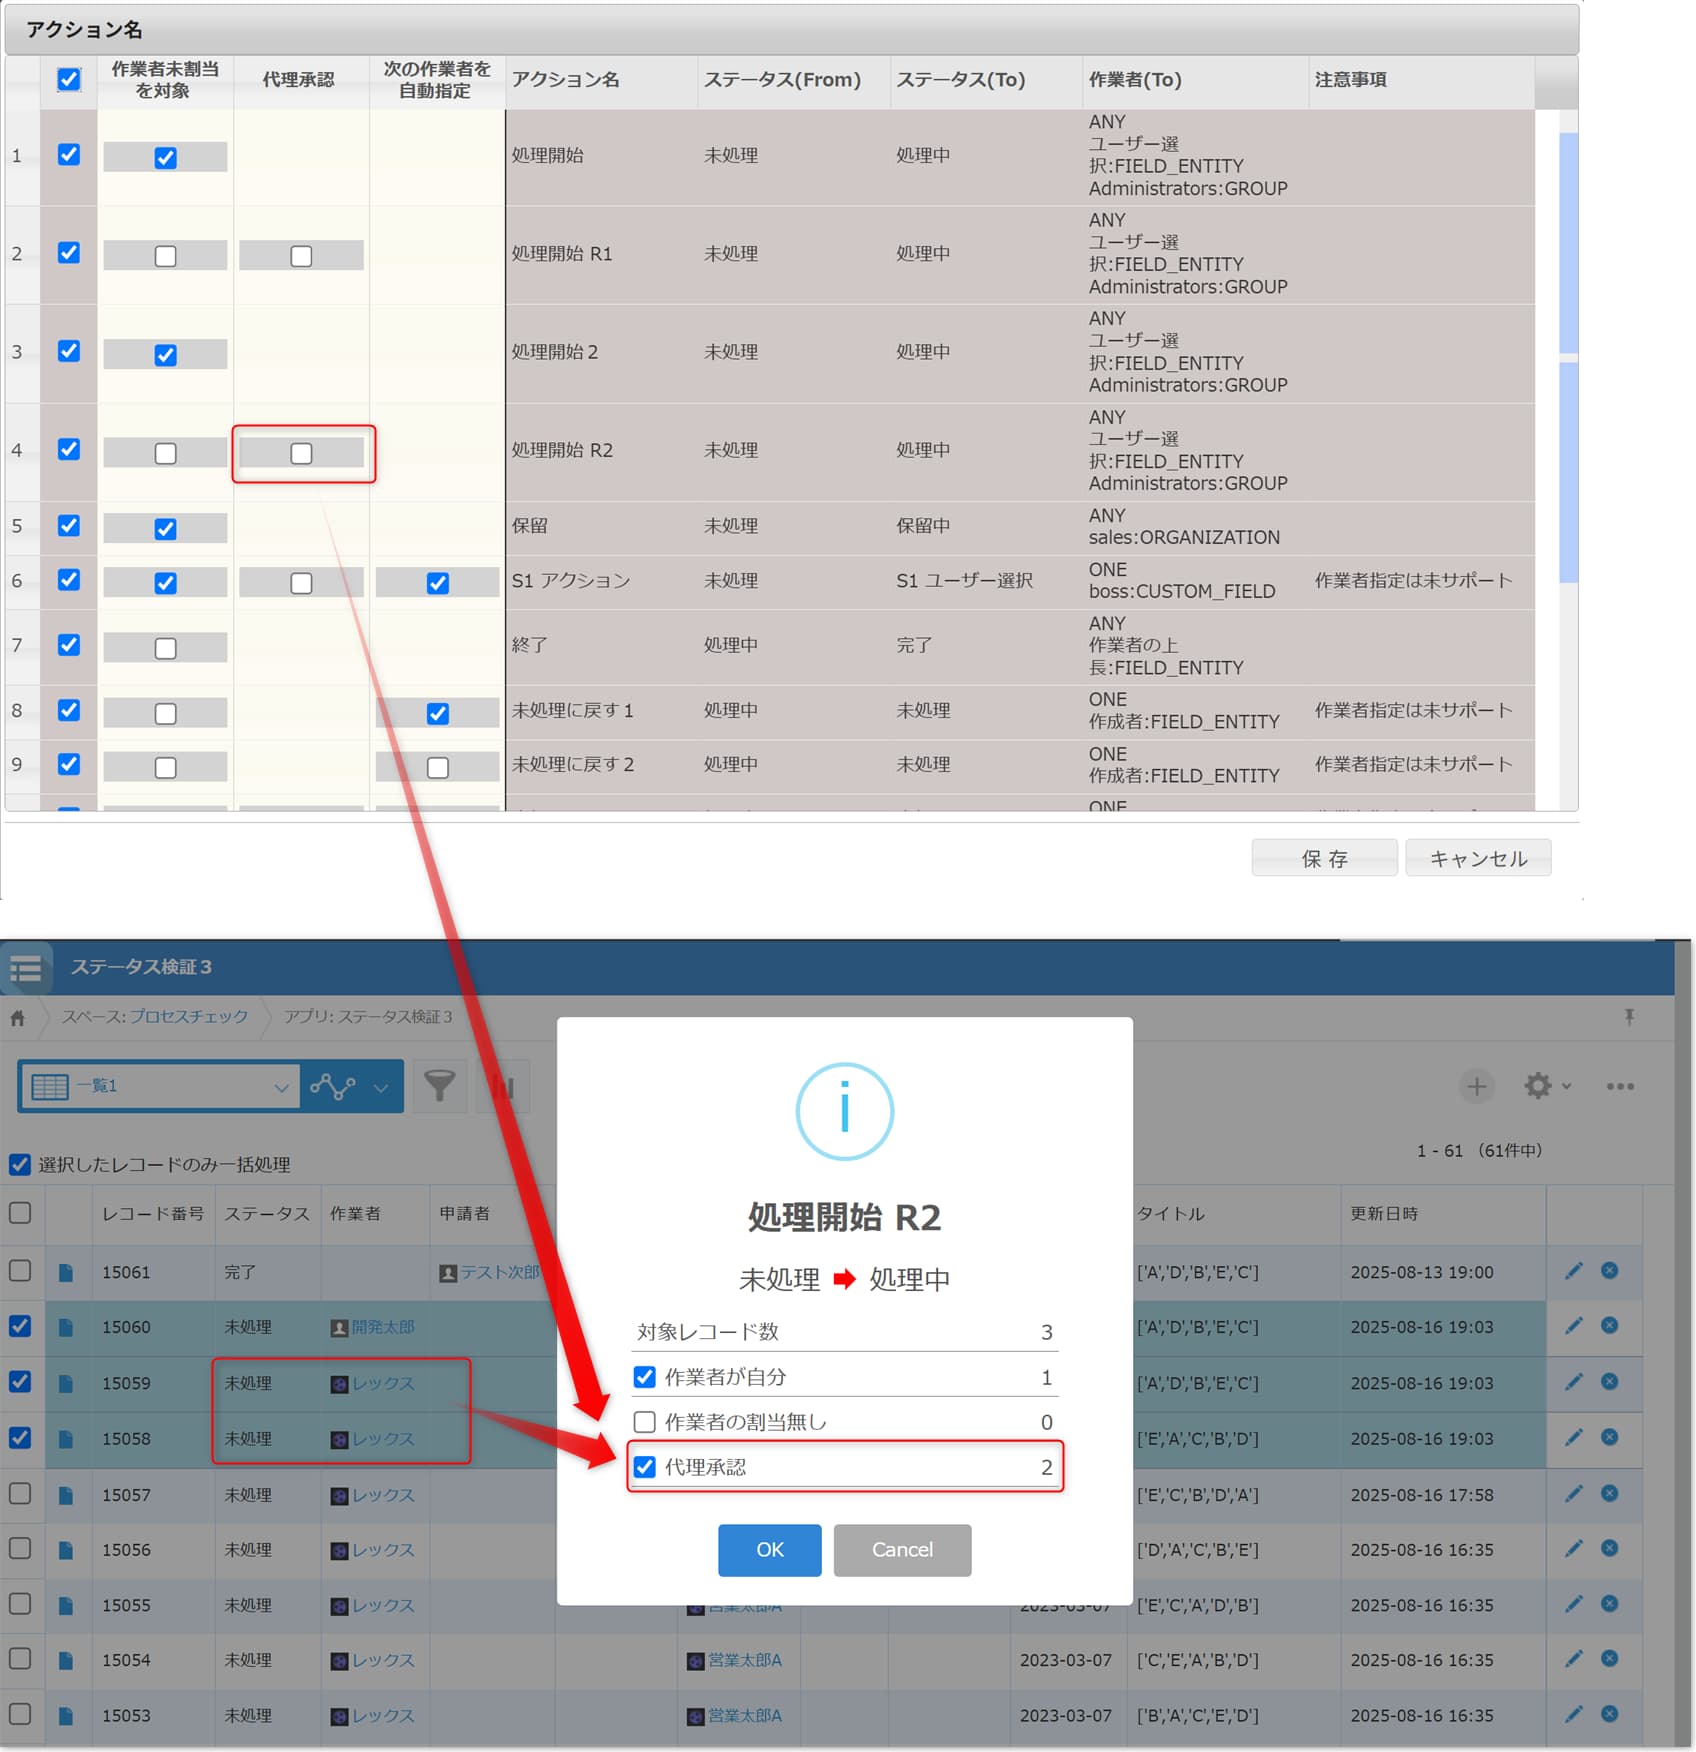Click the add record plus icon
1696x1752 pixels.
click(x=1476, y=1086)
